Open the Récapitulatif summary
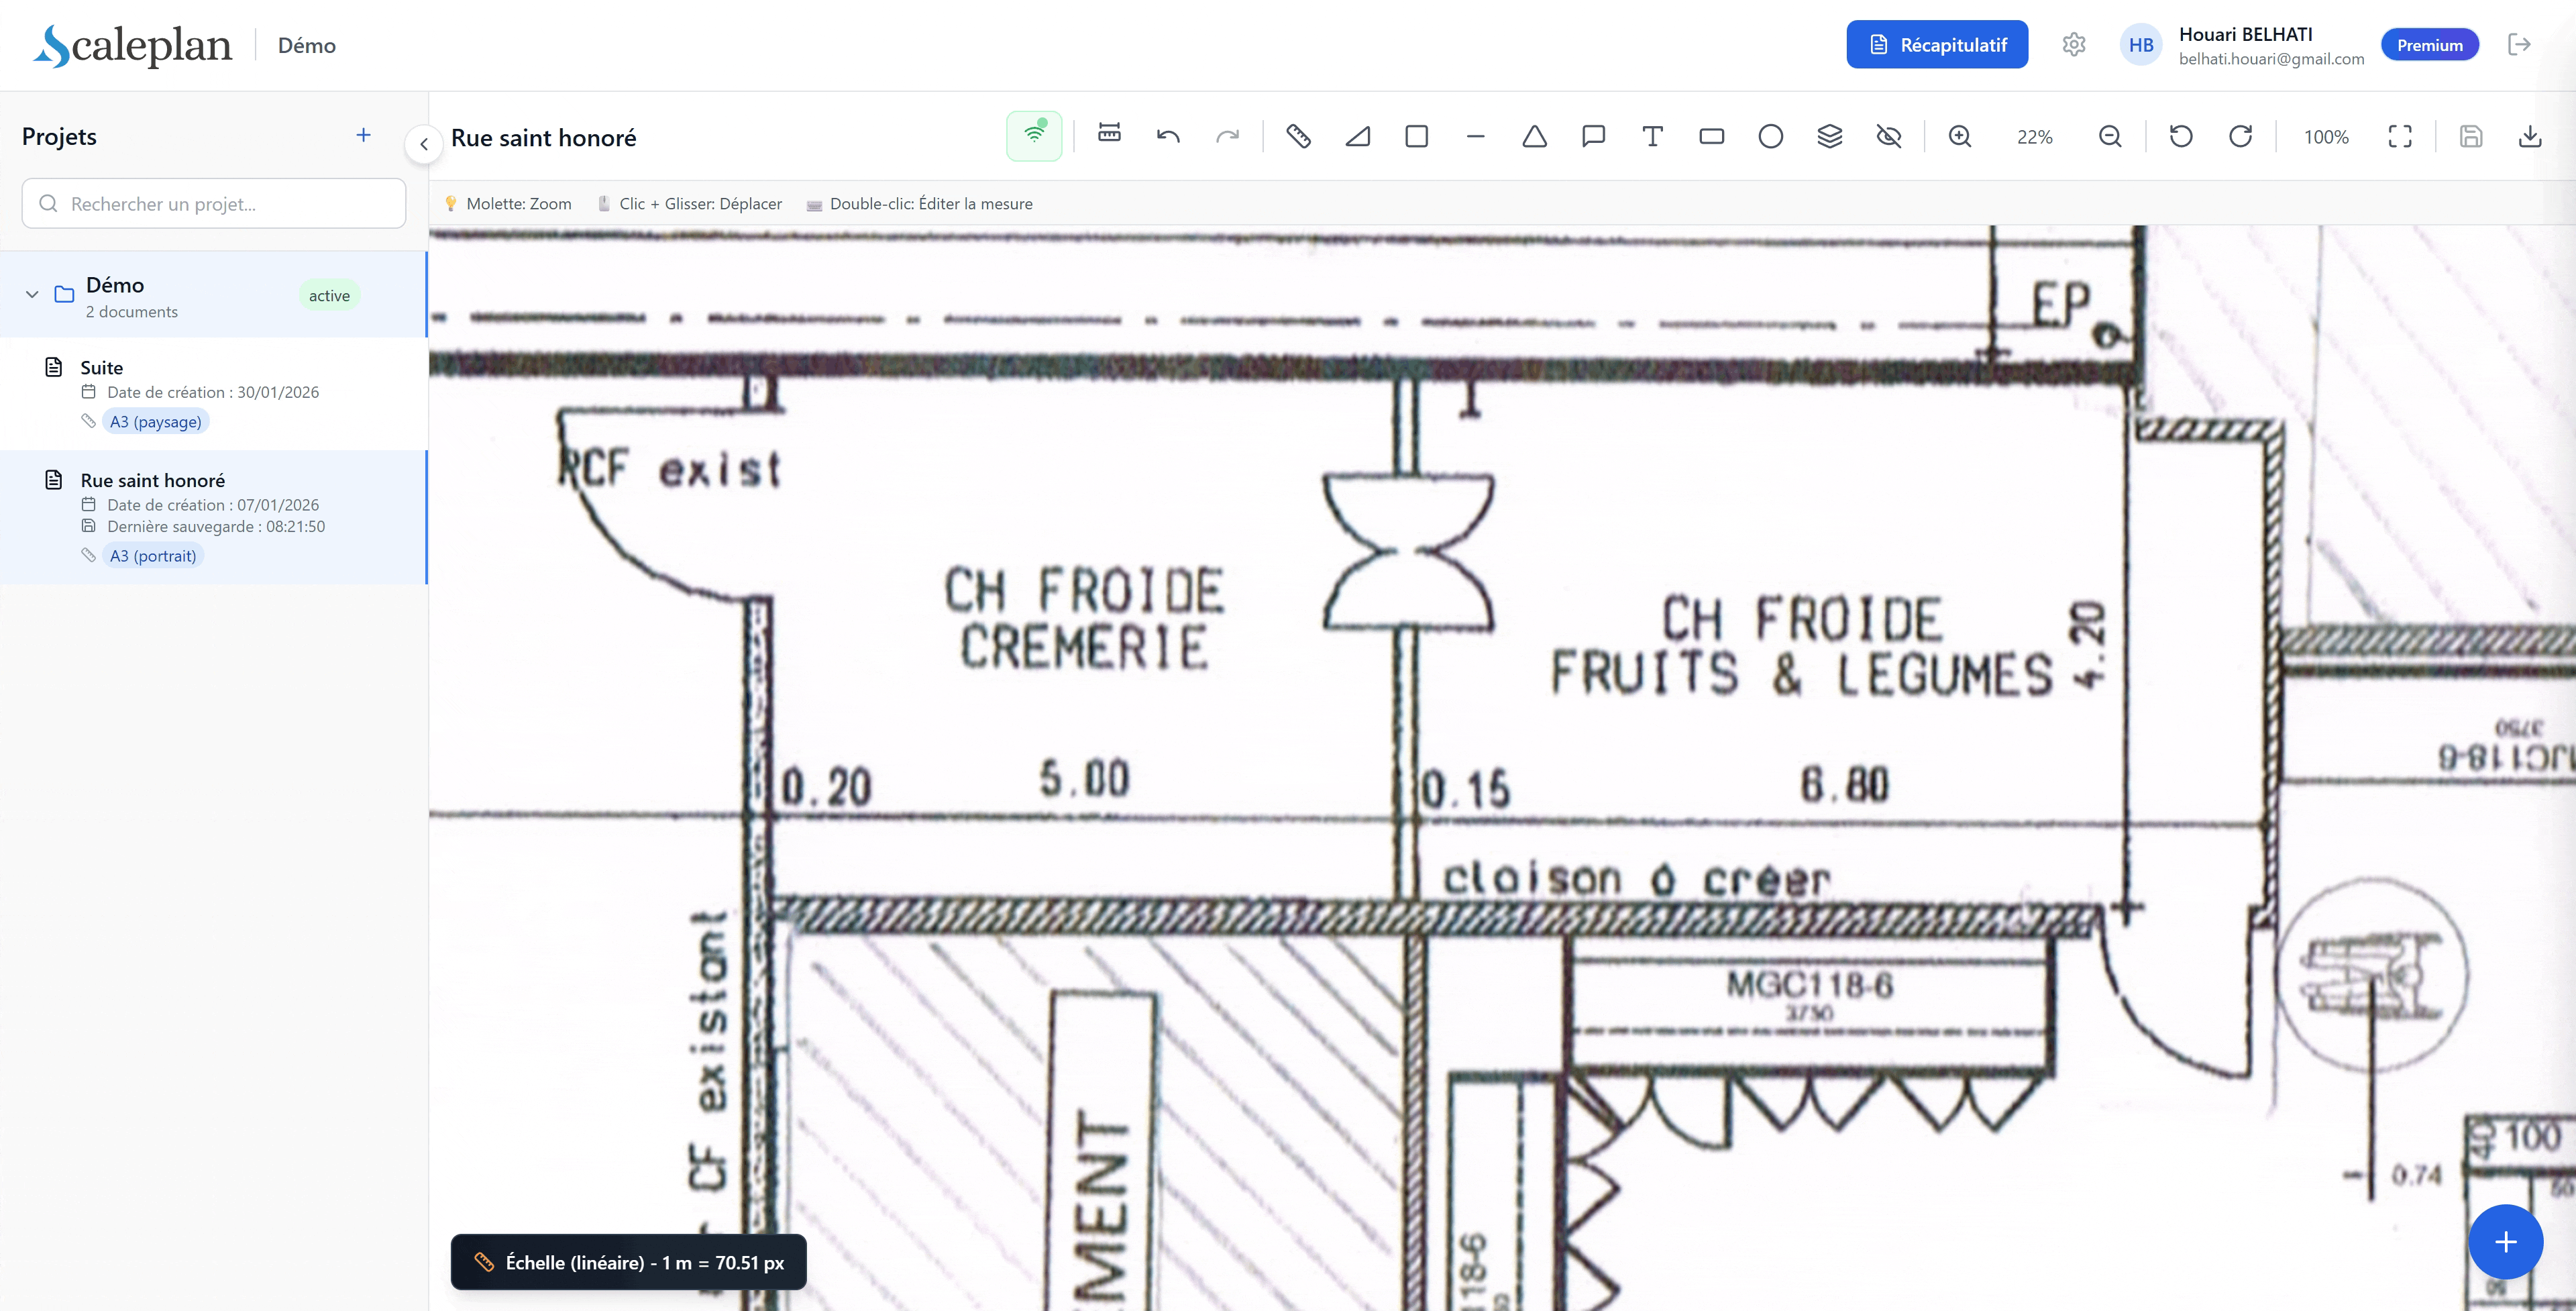The image size is (2576, 1311). pyautogui.click(x=1937, y=45)
